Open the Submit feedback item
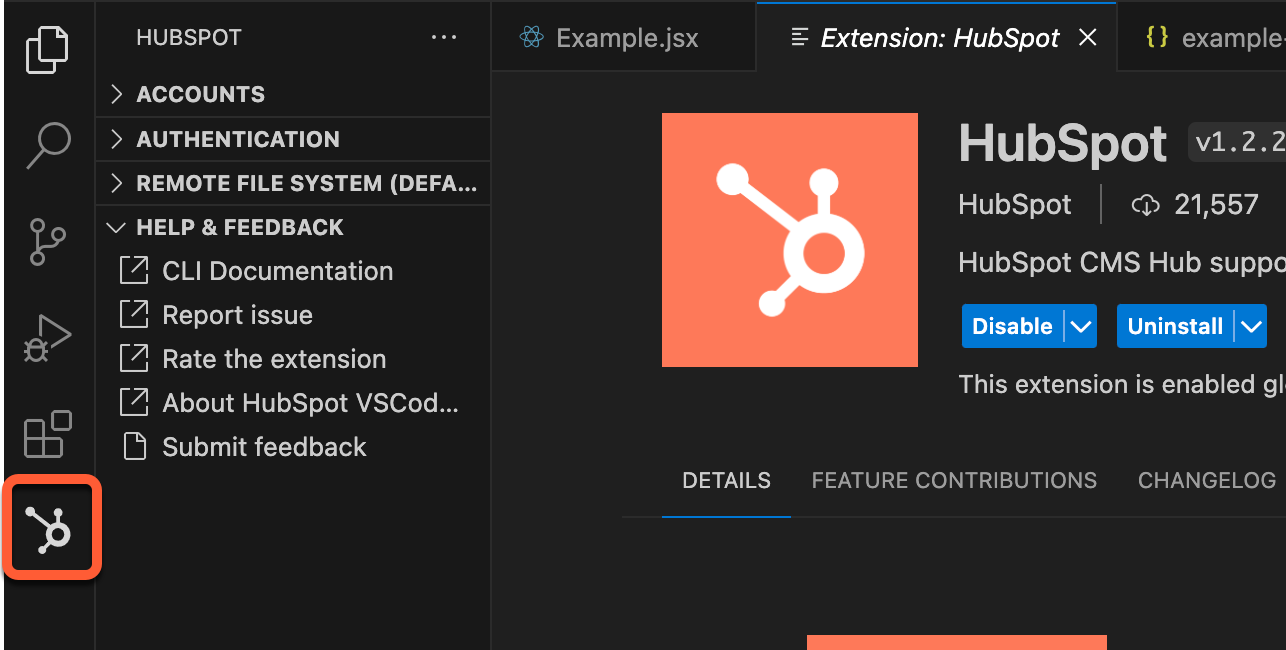 [265, 447]
